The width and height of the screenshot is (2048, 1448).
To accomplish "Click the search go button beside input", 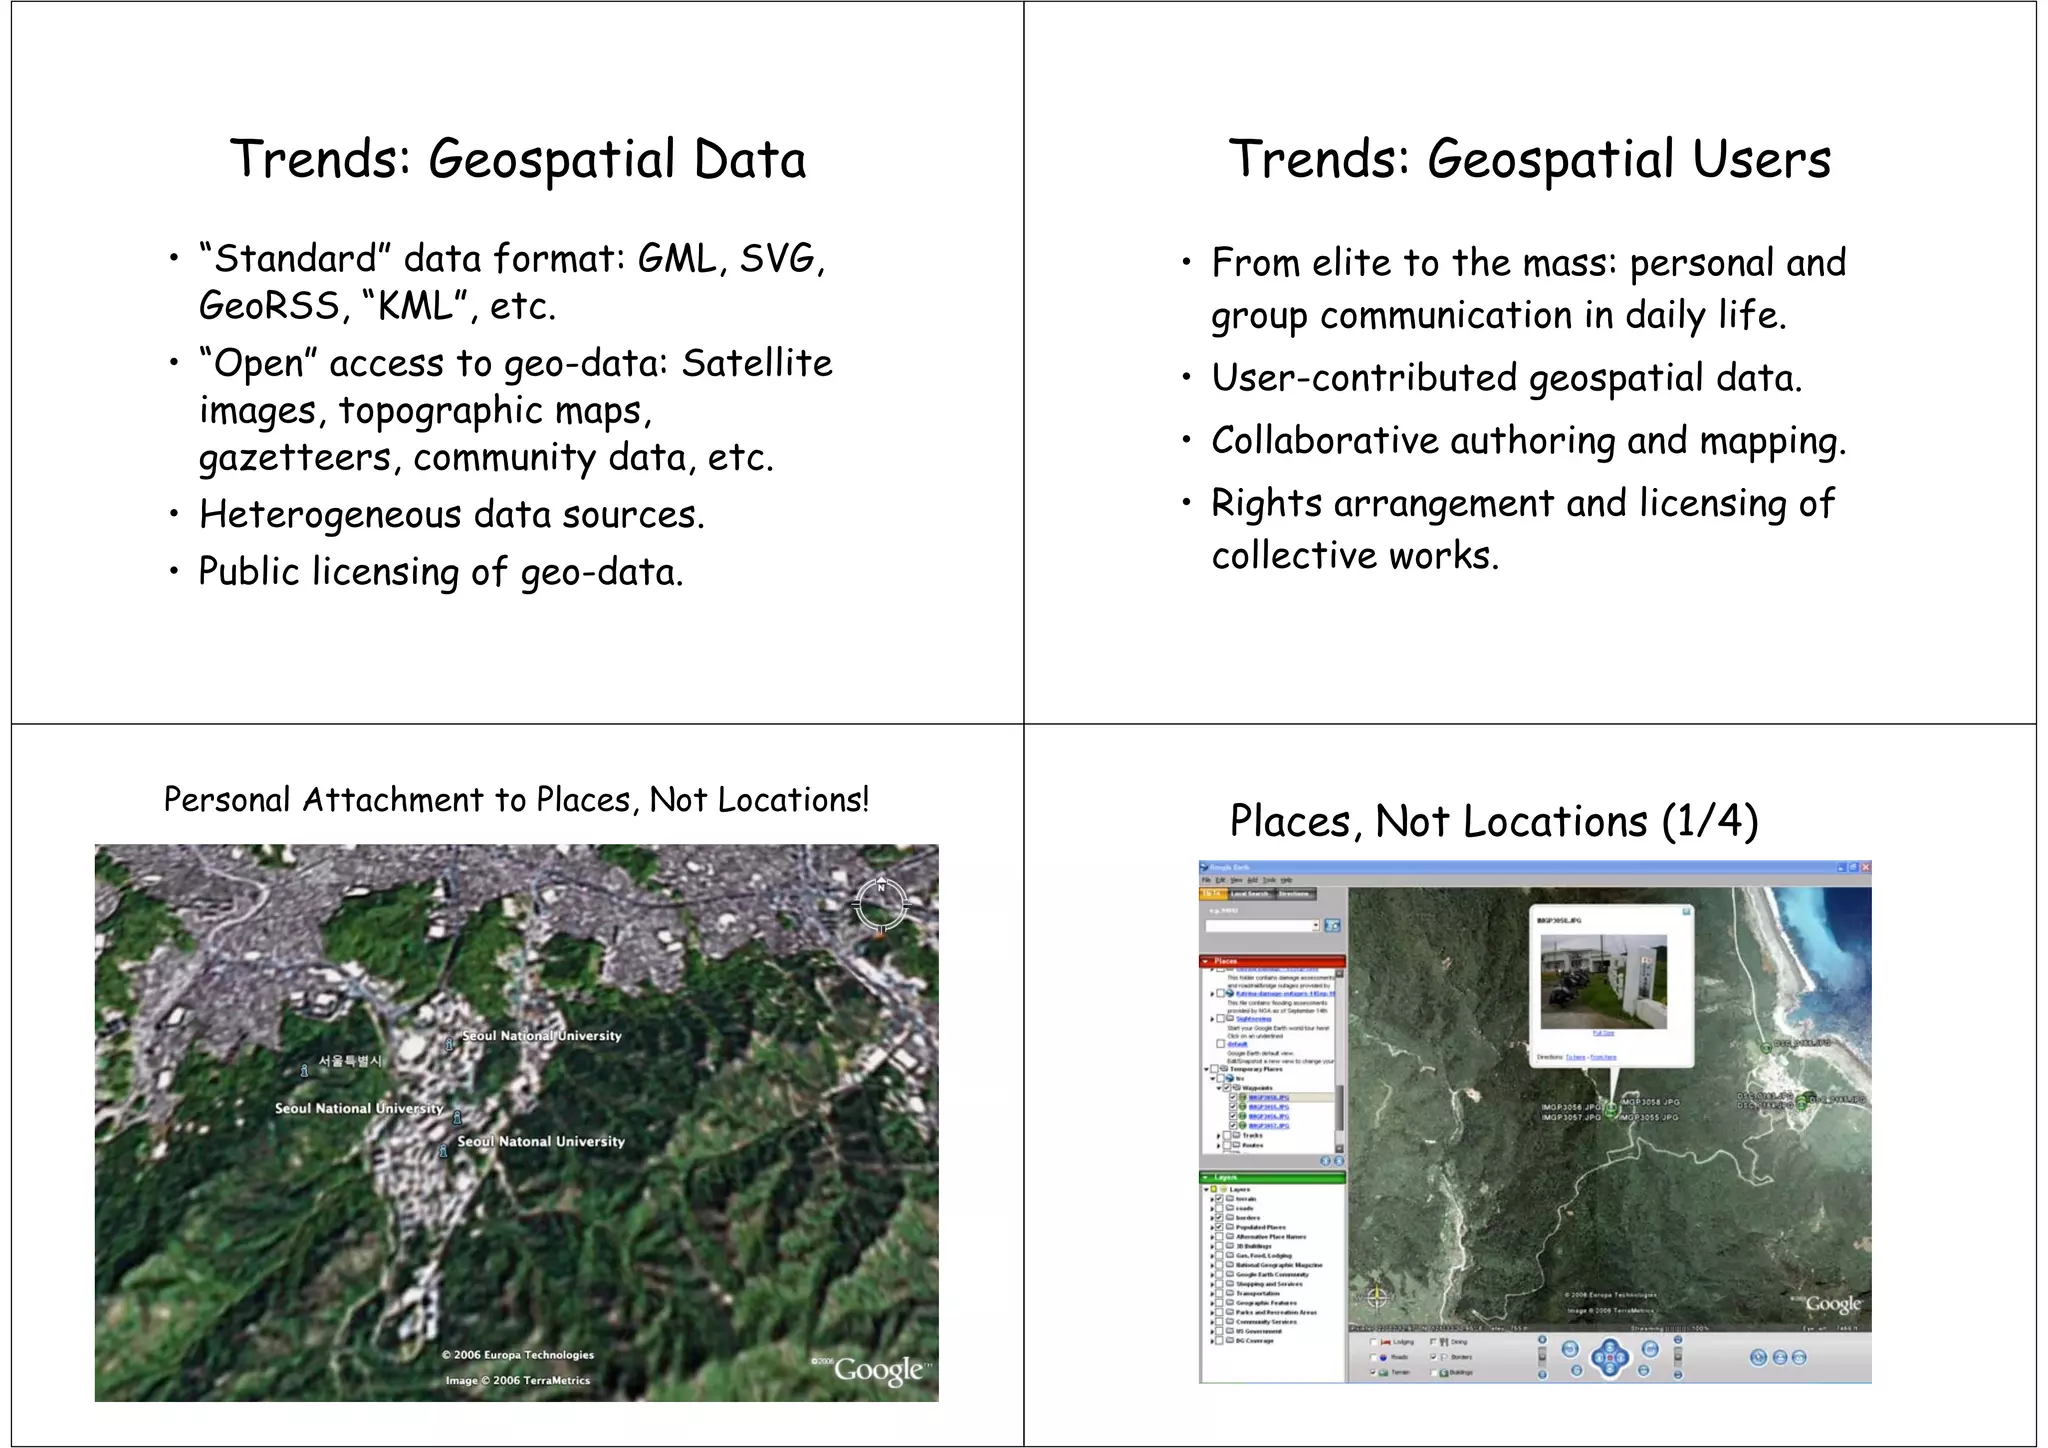I will (x=1332, y=925).
